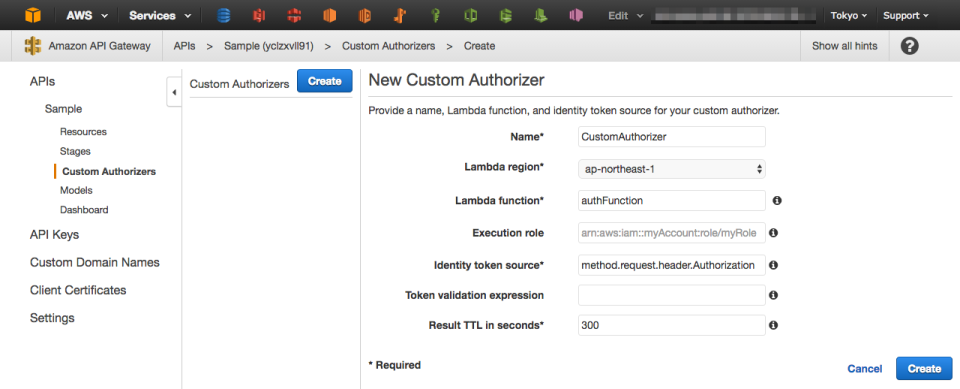Viewport: 960px width, 389px height.
Task: Click into the Execution role field
Action: pos(672,233)
